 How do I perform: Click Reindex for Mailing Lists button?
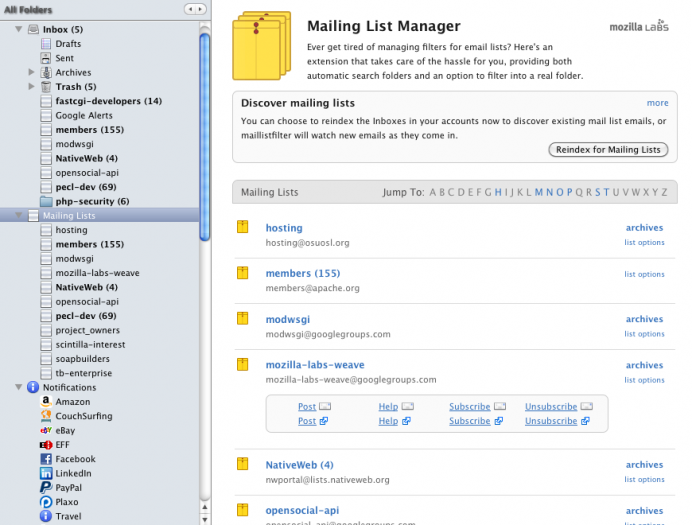[608, 150]
